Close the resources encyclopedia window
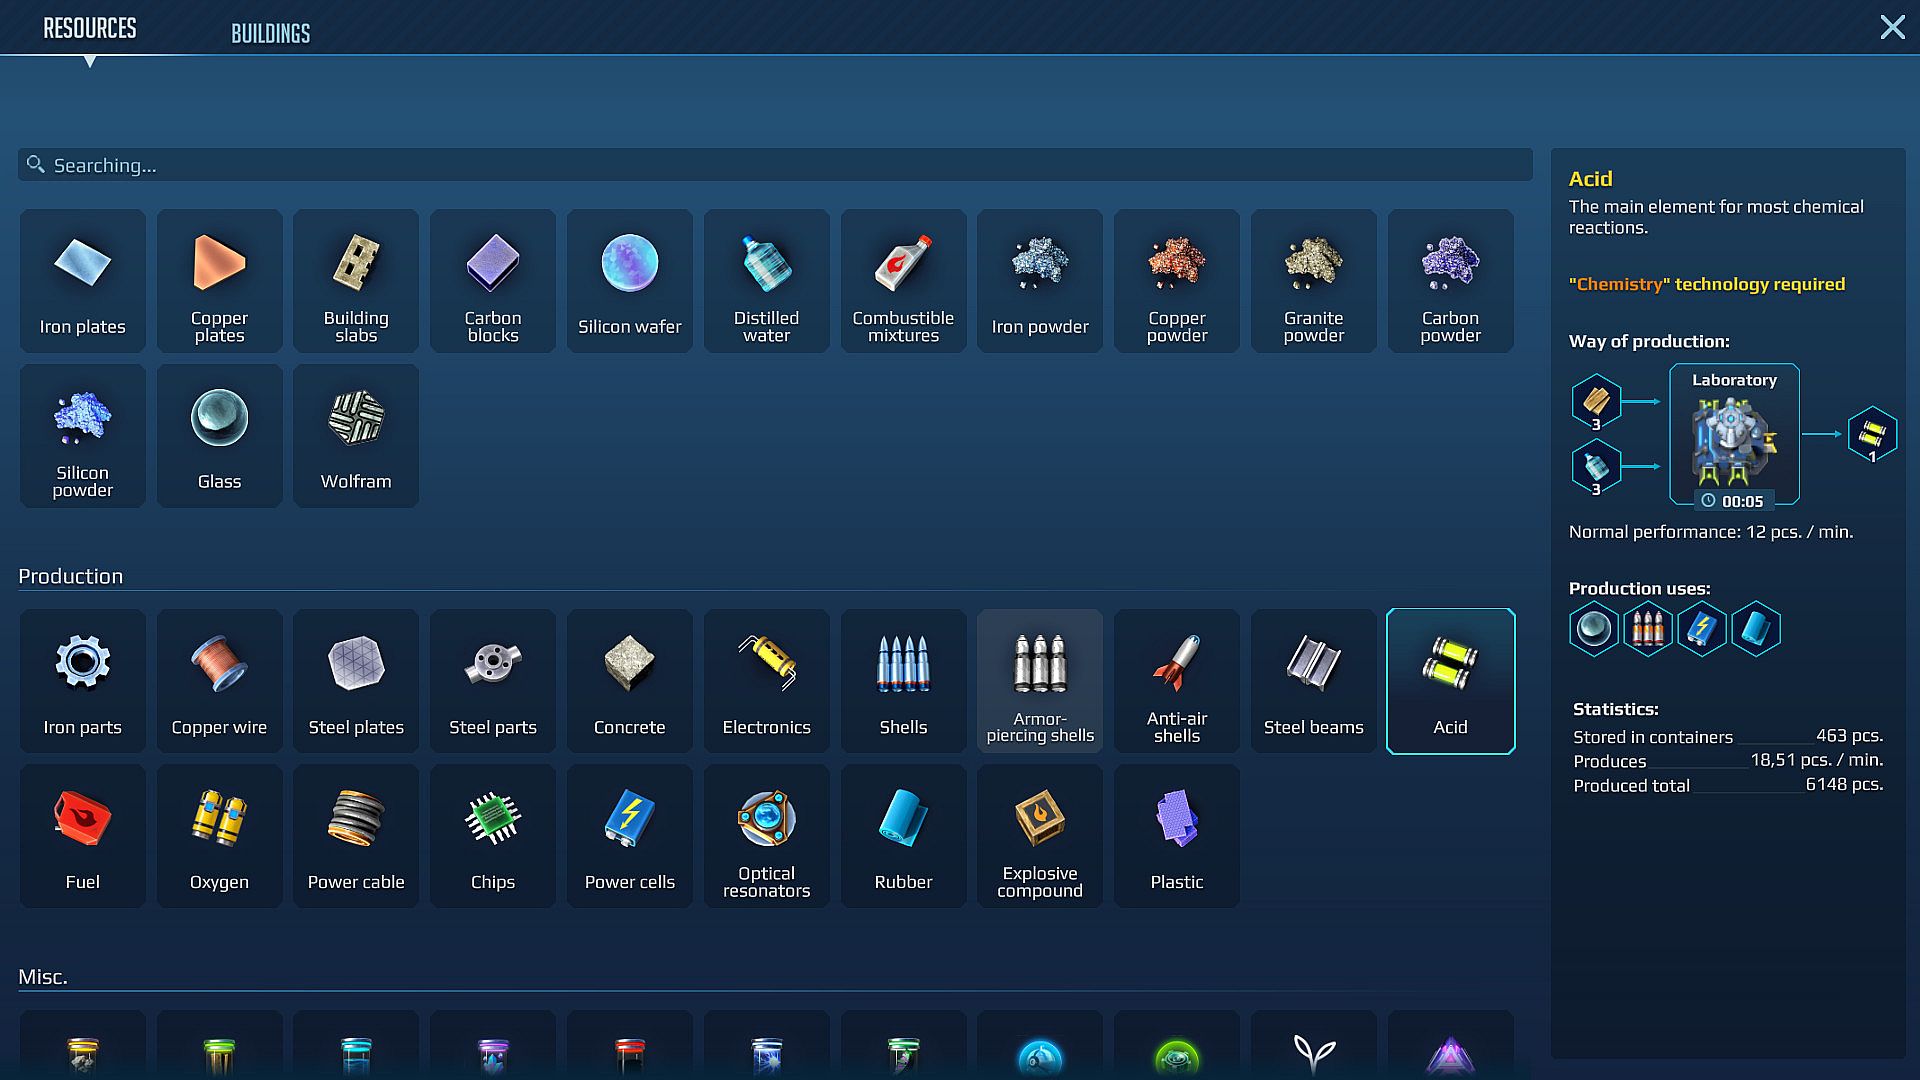 pos(1892,27)
